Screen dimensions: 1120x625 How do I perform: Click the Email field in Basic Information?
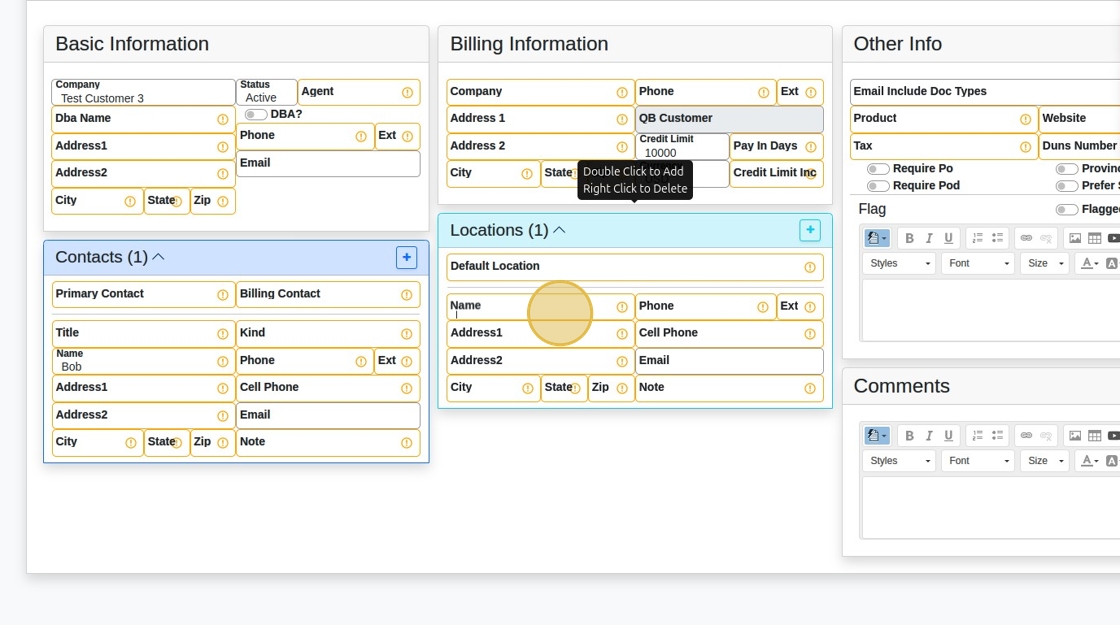328,164
